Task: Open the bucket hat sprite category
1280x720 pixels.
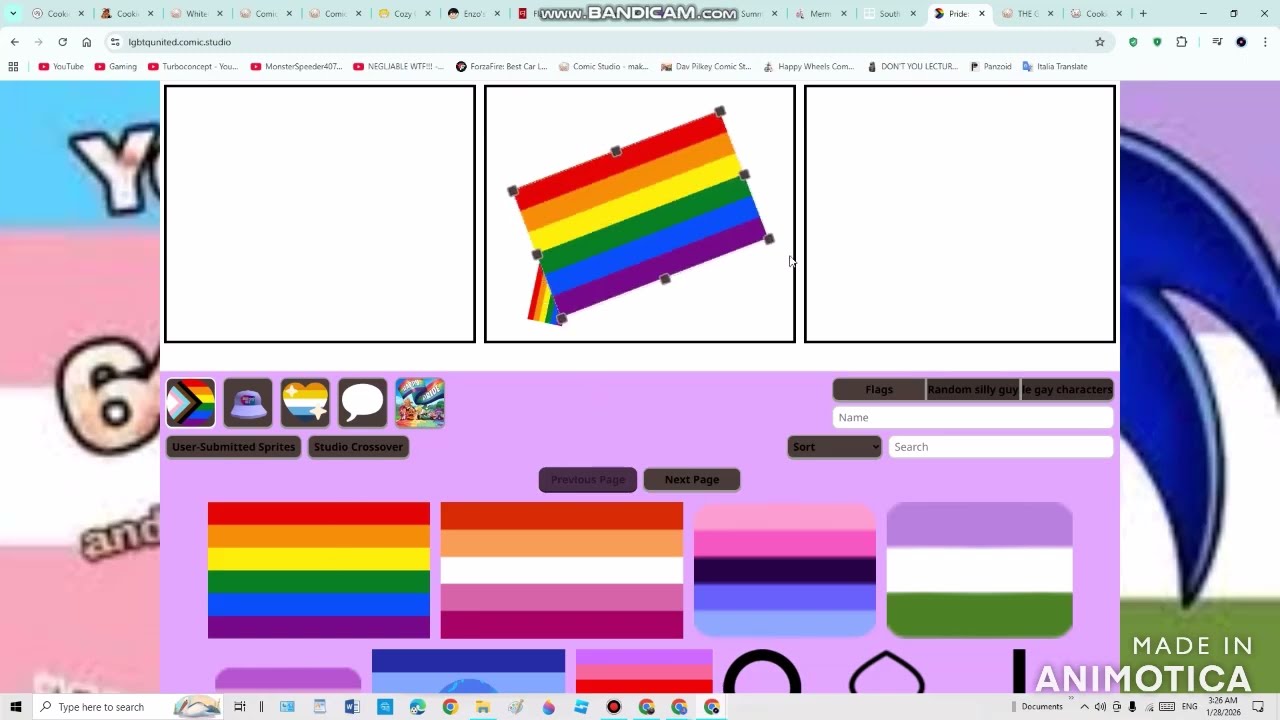Action: point(248,403)
